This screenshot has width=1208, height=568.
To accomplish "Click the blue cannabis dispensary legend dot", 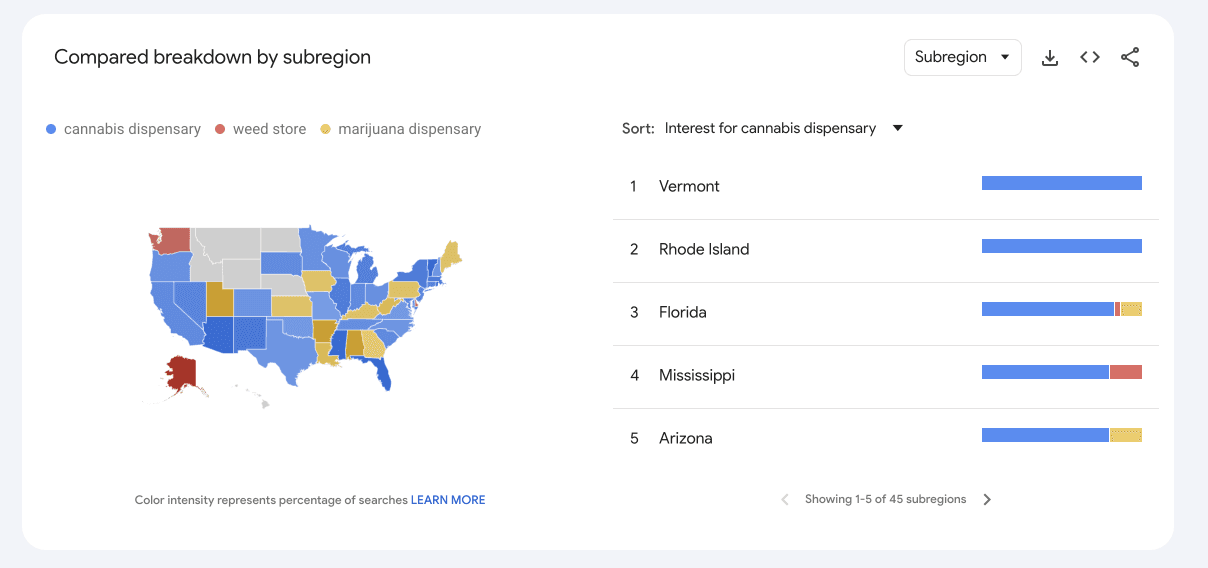I will pyautogui.click(x=51, y=129).
